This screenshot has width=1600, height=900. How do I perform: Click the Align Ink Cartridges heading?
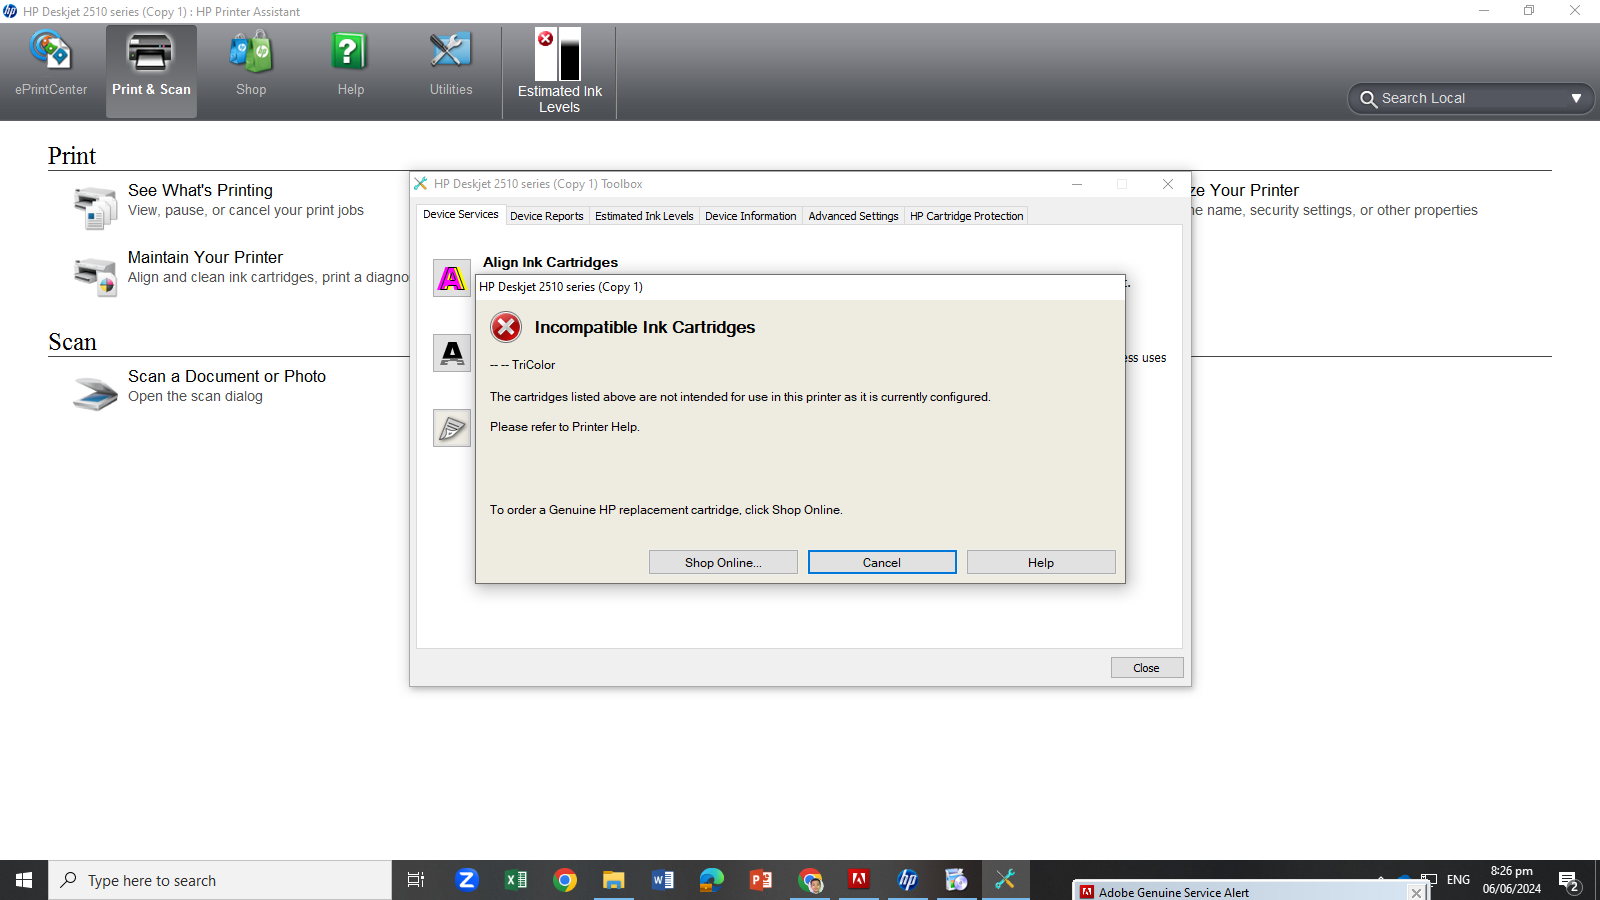tap(550, 262)
